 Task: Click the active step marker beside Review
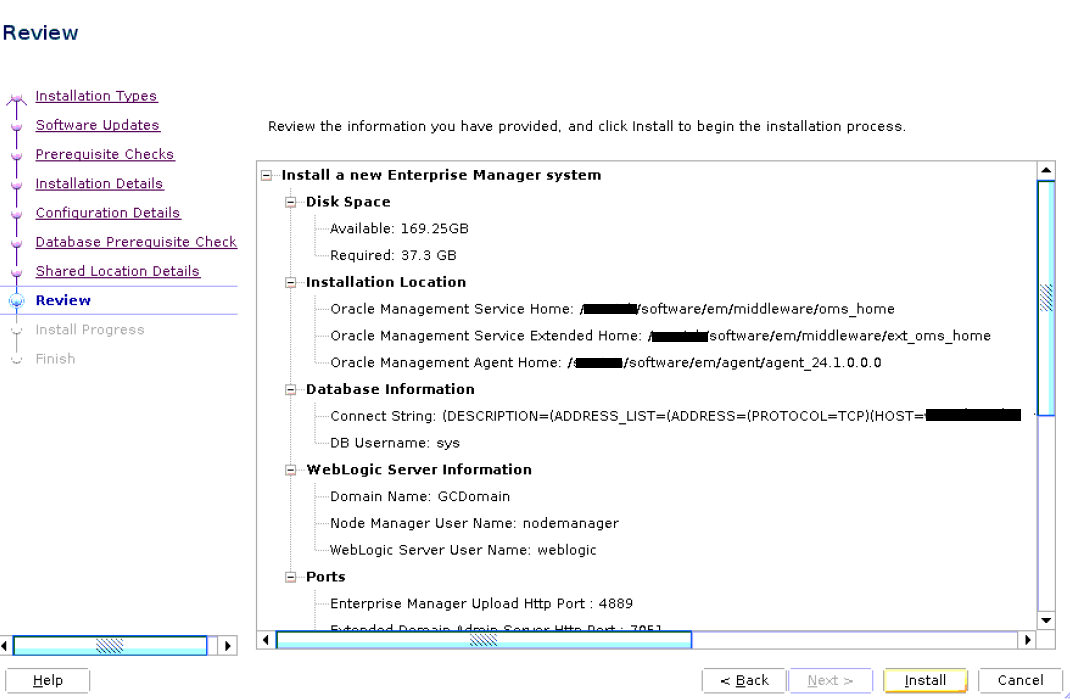(17, 301)
